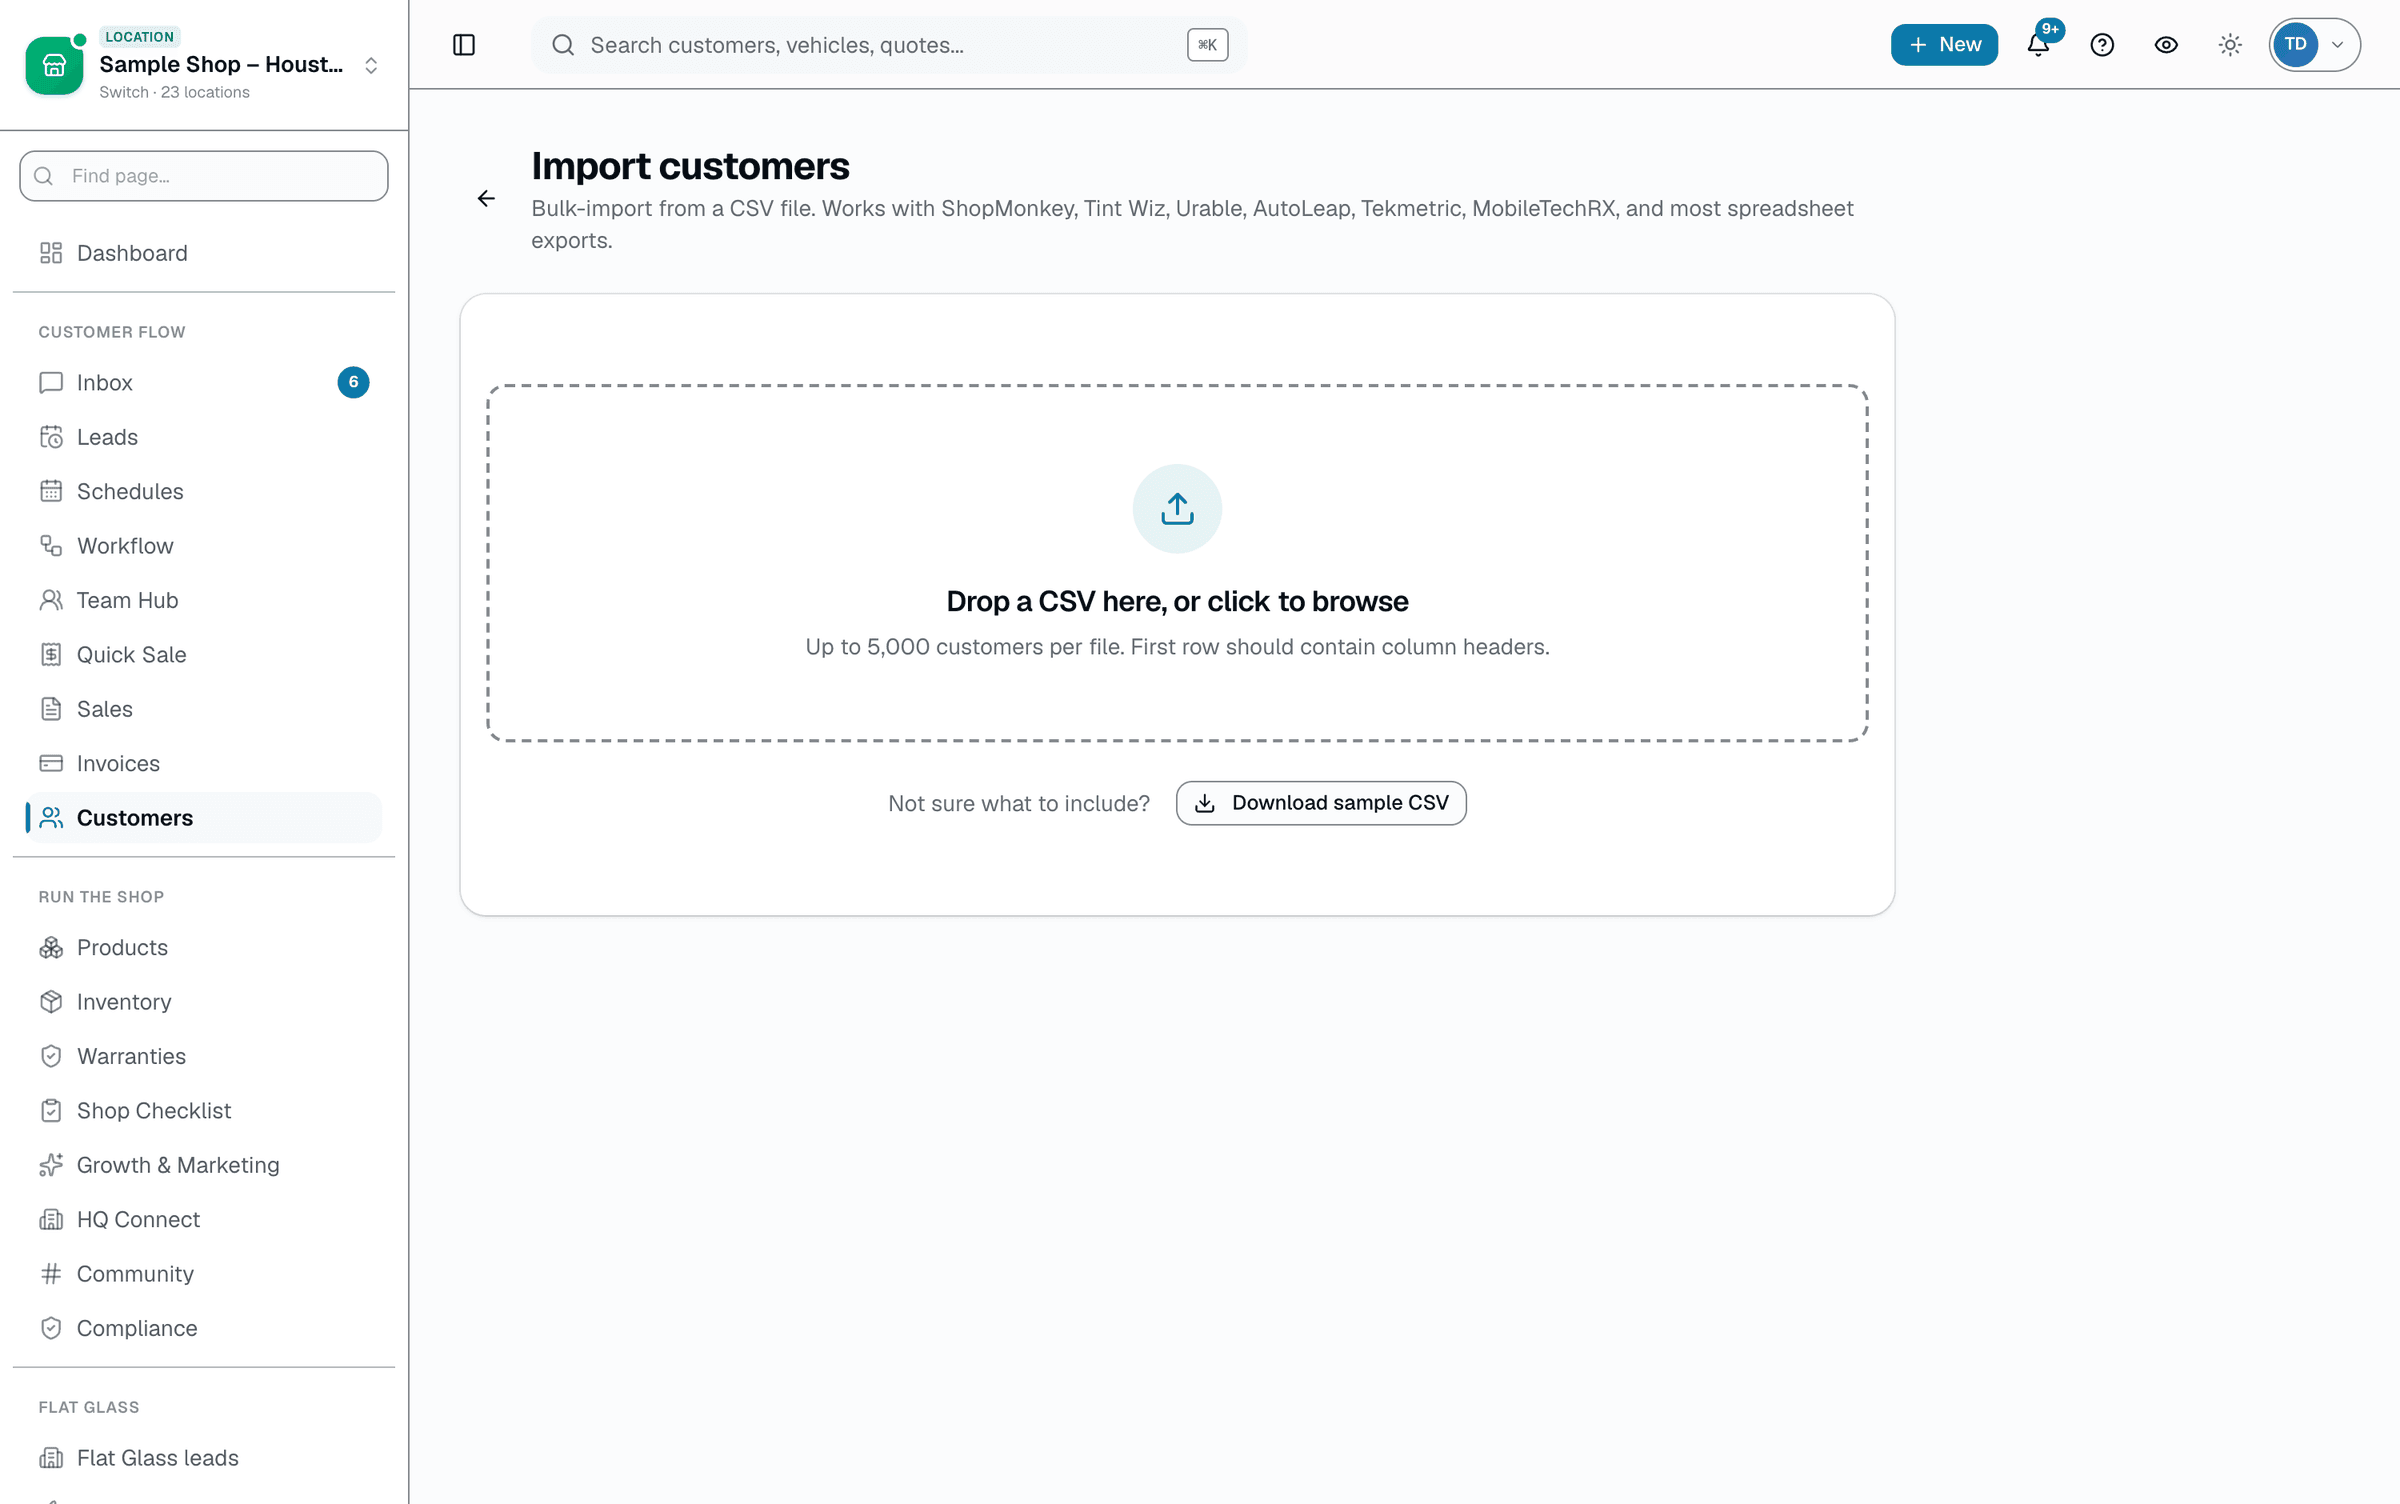Screen dimensions: 2400x1504
Task: Go to Leads
Action: [204, 437]
